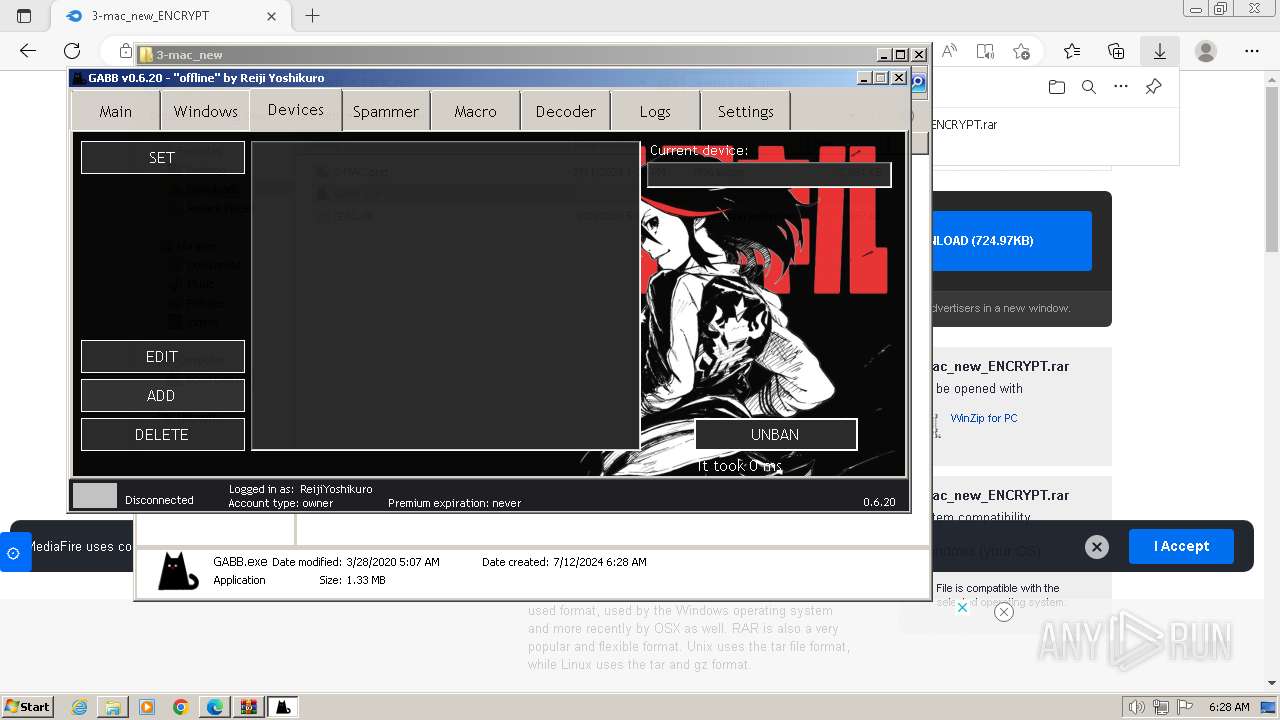Image resolution: width=1280 pixels, height=720 pixels.
Task: Open the Favorites list icon in Edge
Action: pos(1072,51)
